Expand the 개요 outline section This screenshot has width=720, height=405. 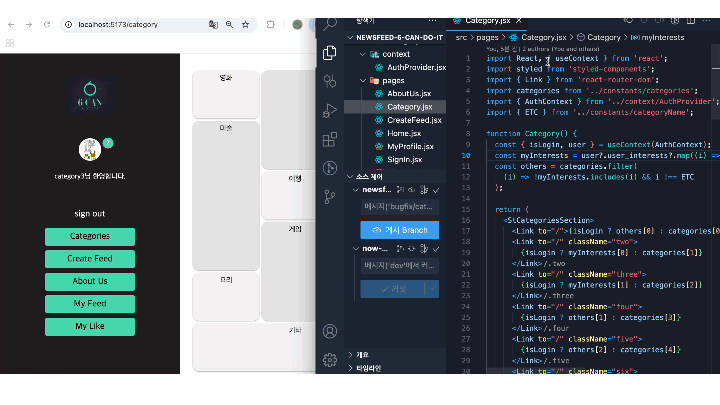click(350, 355)
